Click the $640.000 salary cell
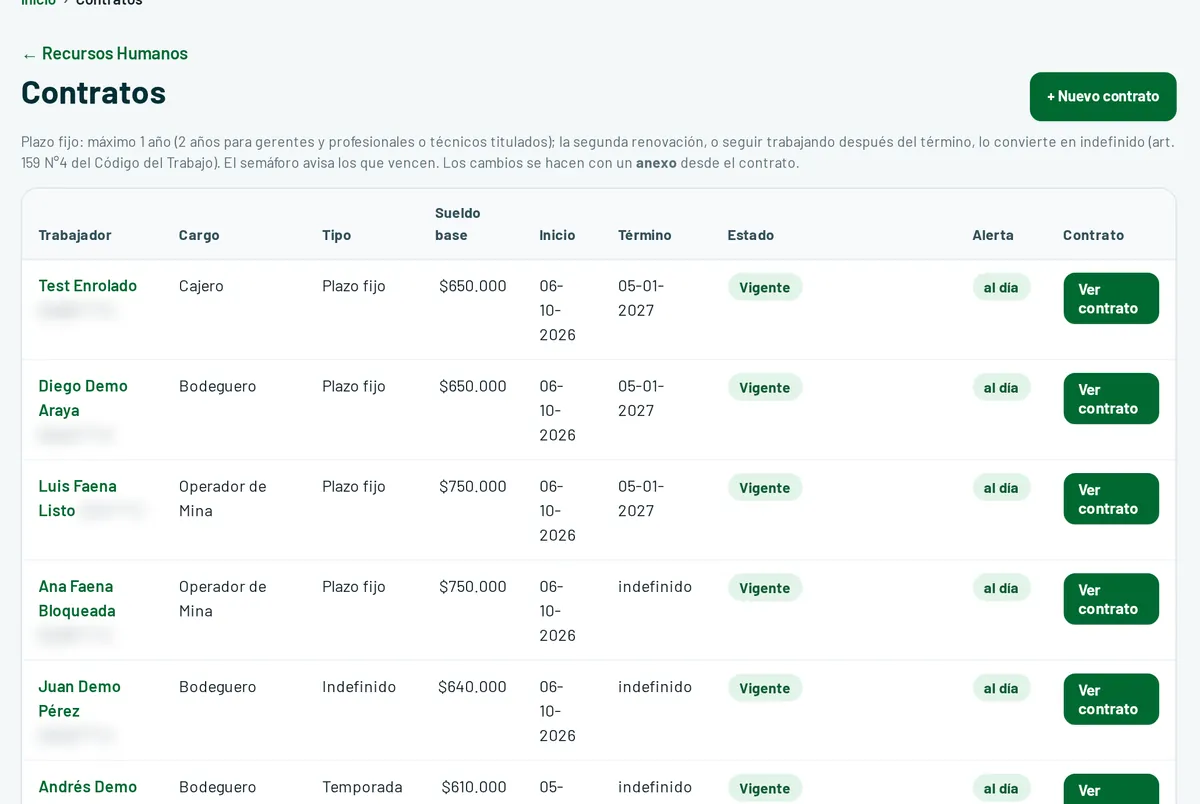 point(472,686)
